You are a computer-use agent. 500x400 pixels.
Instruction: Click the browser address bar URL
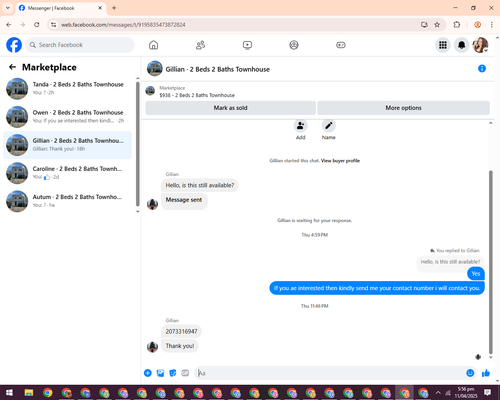123,25
